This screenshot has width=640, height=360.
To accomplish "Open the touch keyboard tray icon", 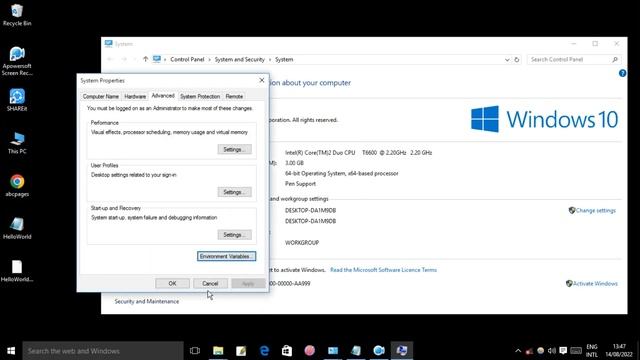I will (x=576, y=351).
